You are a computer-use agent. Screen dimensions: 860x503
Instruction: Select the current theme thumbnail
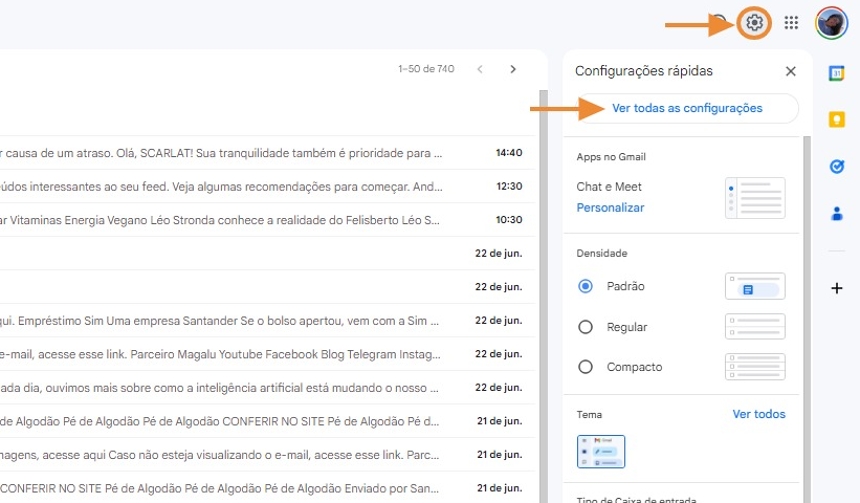tap(601, 451)
